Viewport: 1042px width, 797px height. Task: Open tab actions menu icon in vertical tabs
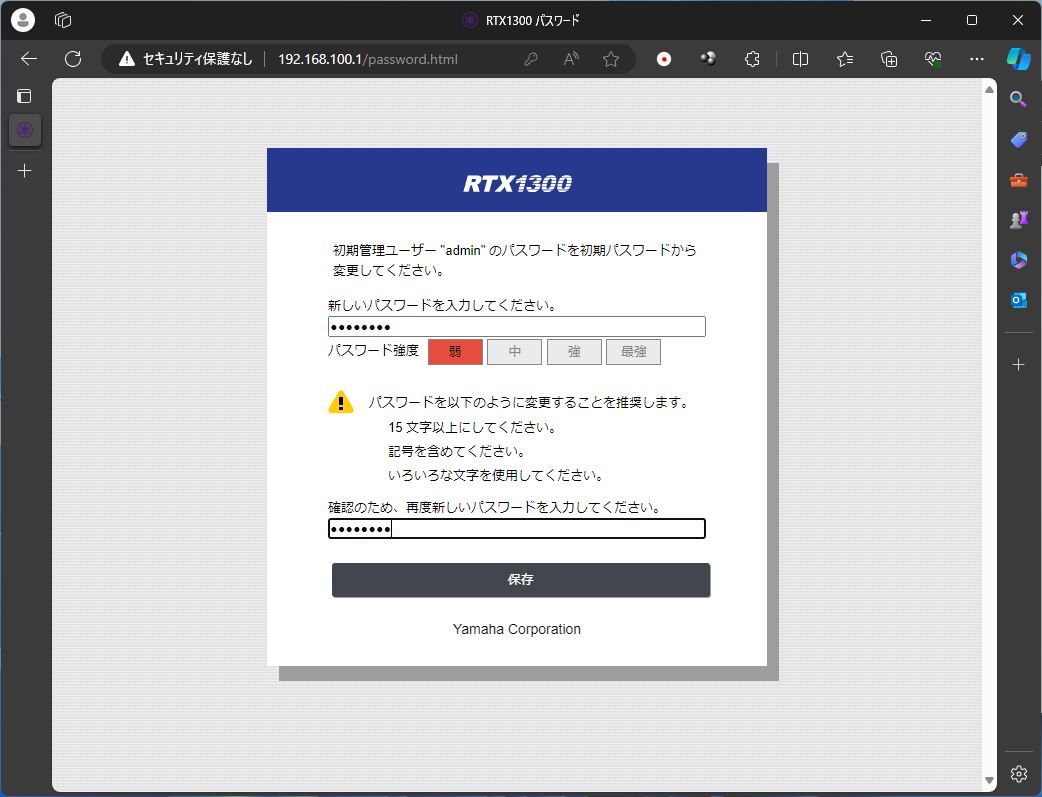tap(24, 96)
